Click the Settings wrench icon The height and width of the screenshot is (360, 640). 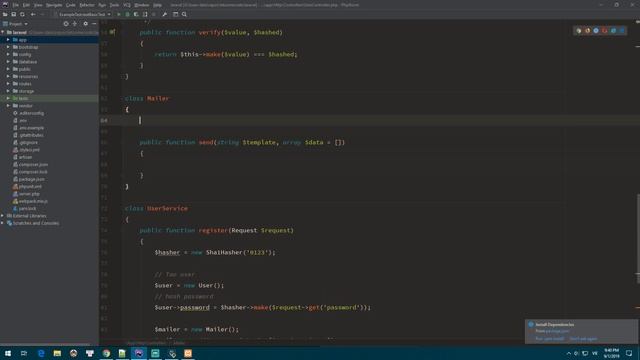164,14
